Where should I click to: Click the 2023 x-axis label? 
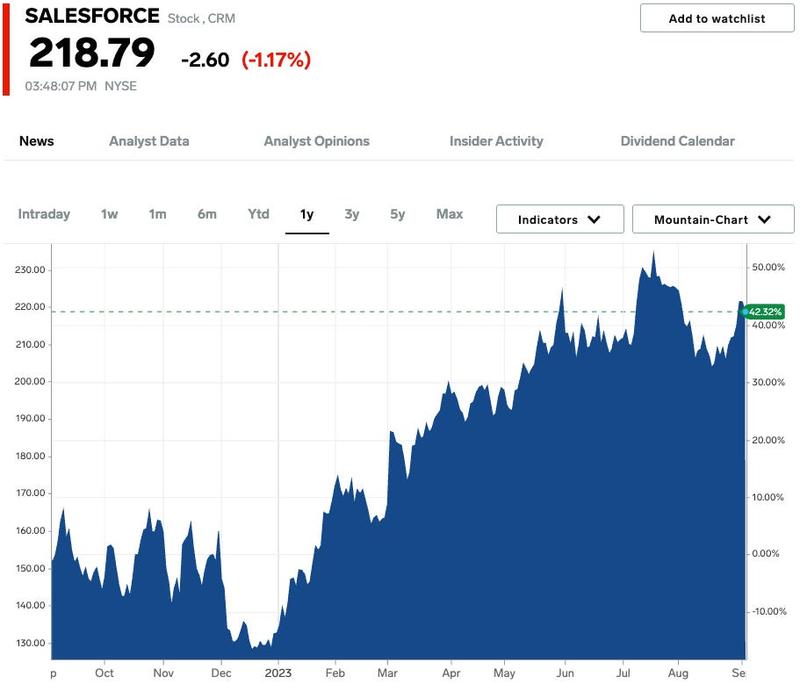coord(278,673)
